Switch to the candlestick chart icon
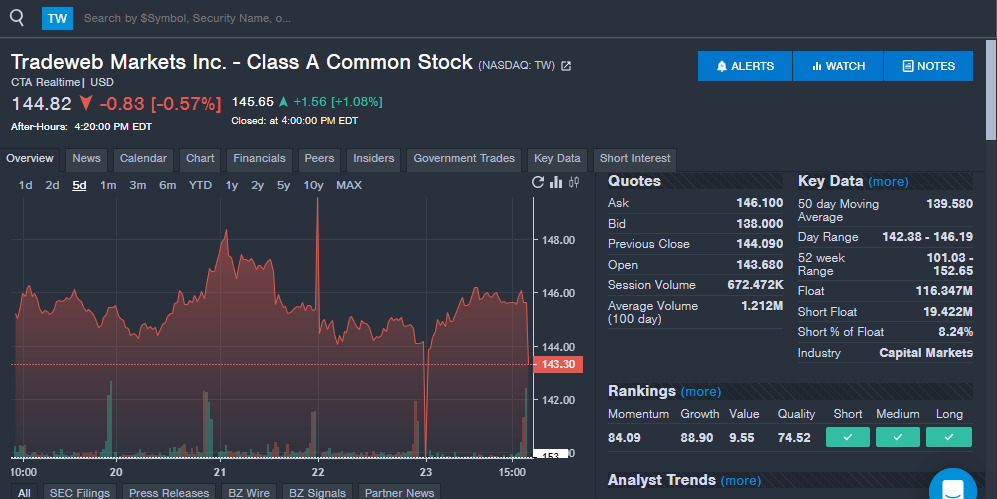The height and width of the screenshot is (499, 997). (x=574, y=182)
